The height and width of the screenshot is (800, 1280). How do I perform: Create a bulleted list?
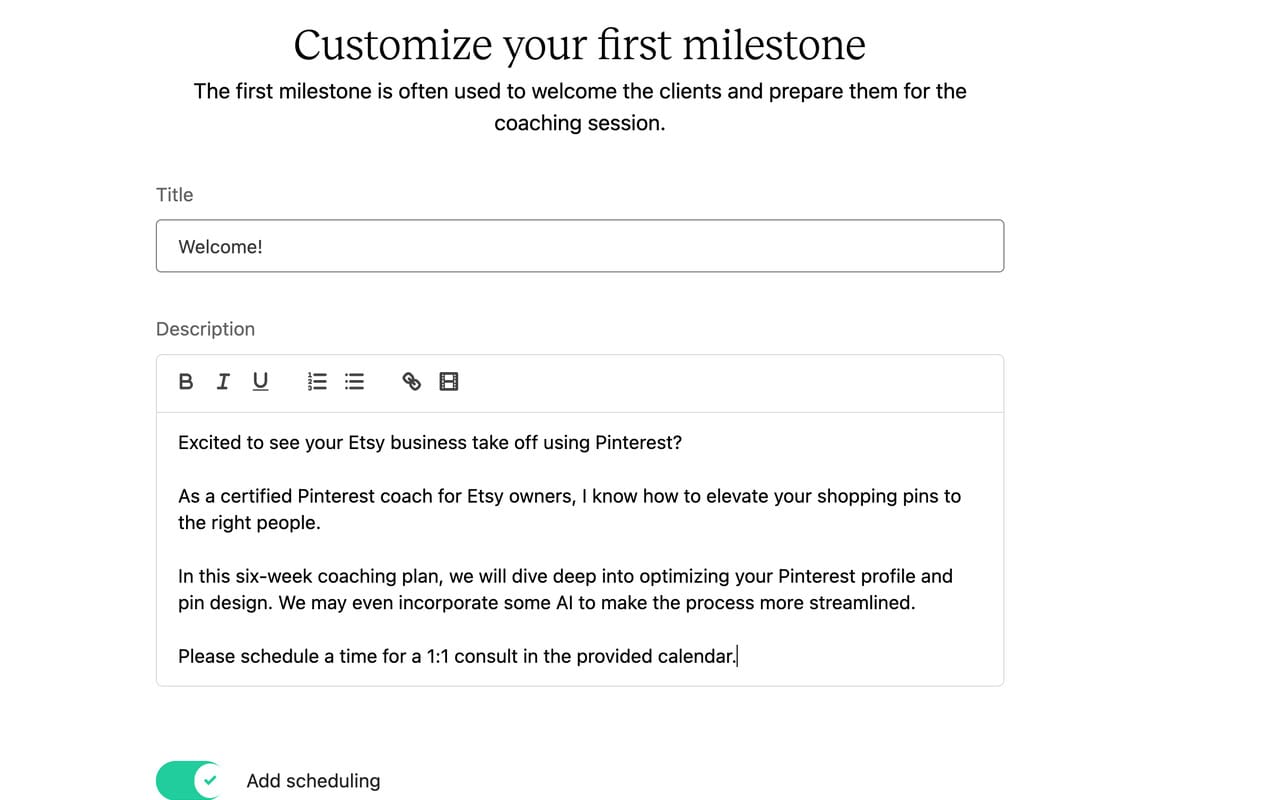tap(353, 381)
